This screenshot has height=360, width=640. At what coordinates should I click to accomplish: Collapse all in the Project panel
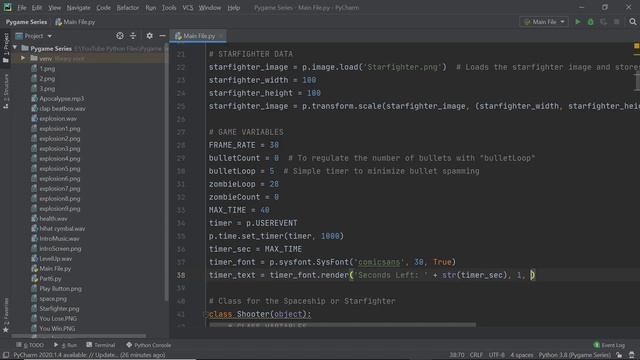[133, 36]
